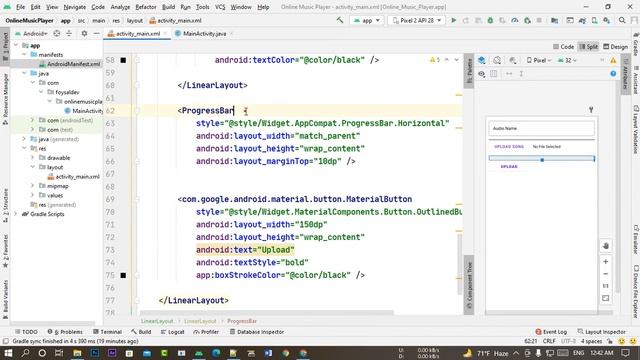Expand the com (androidTest) package
The width and height of the screenshot is (640, 360).
pos(33,120)
